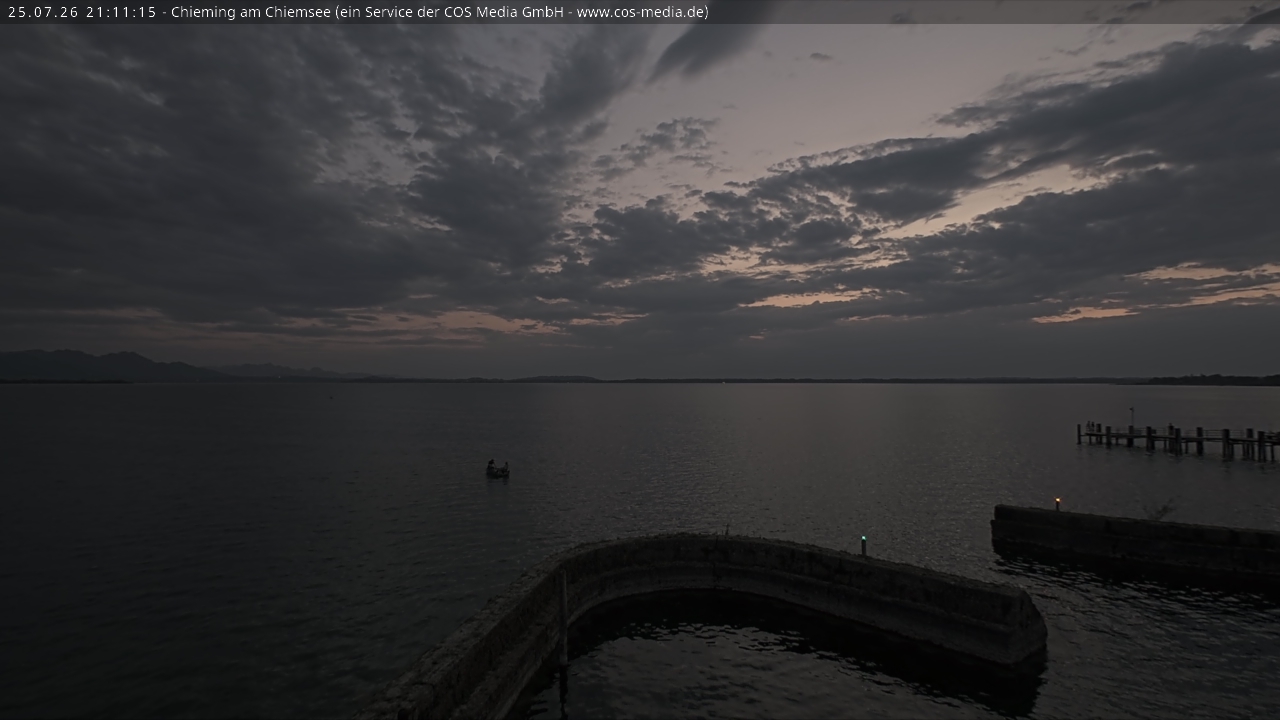Click the small post atop the curved breakwater
Viewport: 1280px width, 720px height.
click(727, 530)
